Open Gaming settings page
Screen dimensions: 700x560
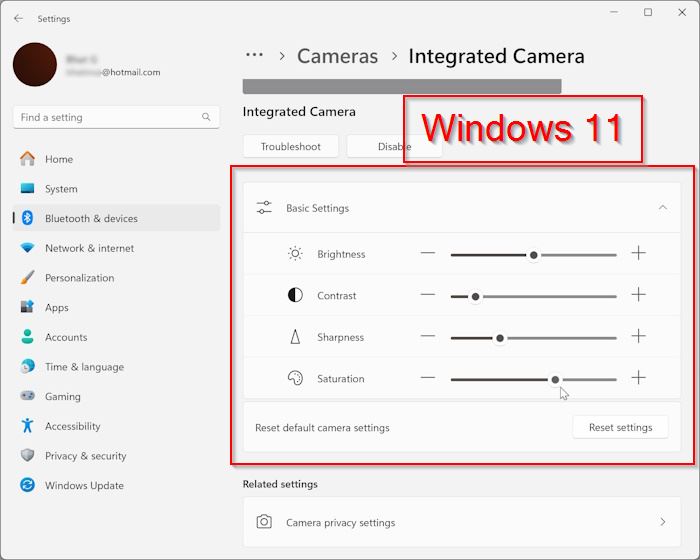116,396
